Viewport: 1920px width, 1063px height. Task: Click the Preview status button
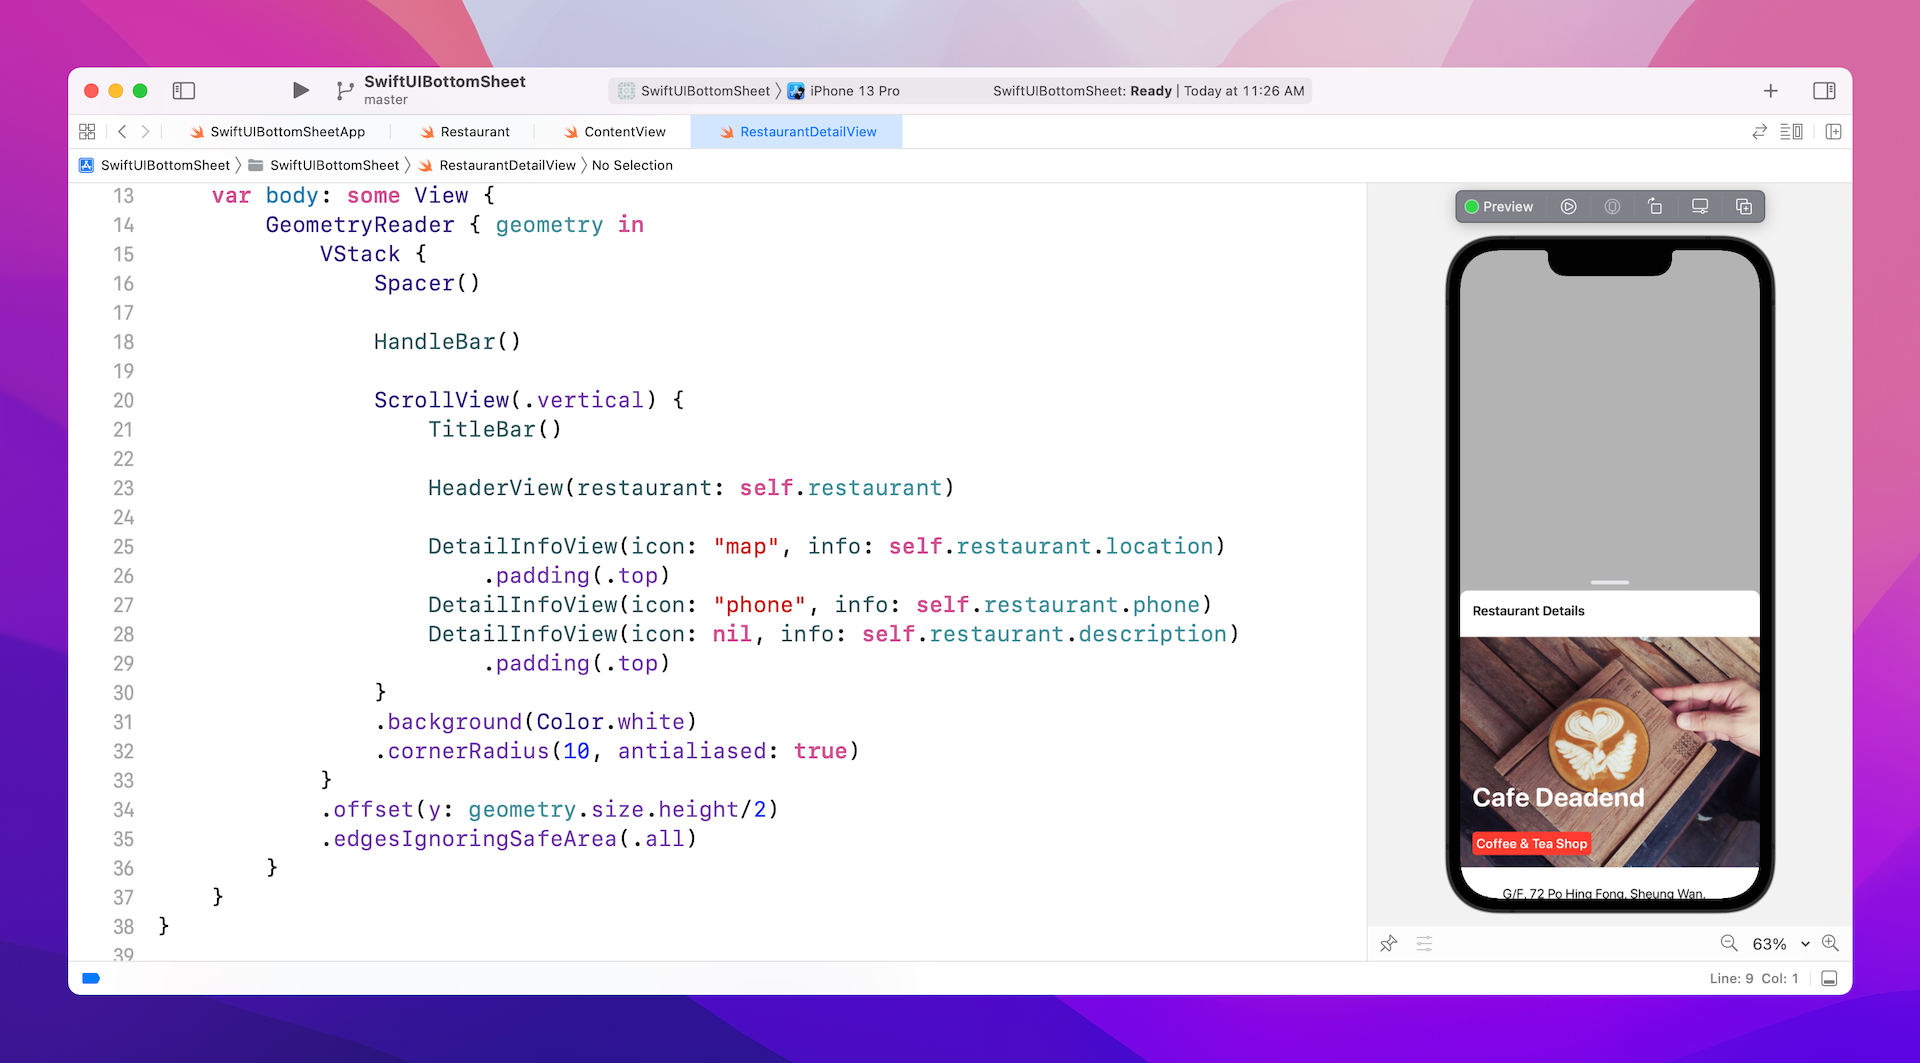[1499, 207]
